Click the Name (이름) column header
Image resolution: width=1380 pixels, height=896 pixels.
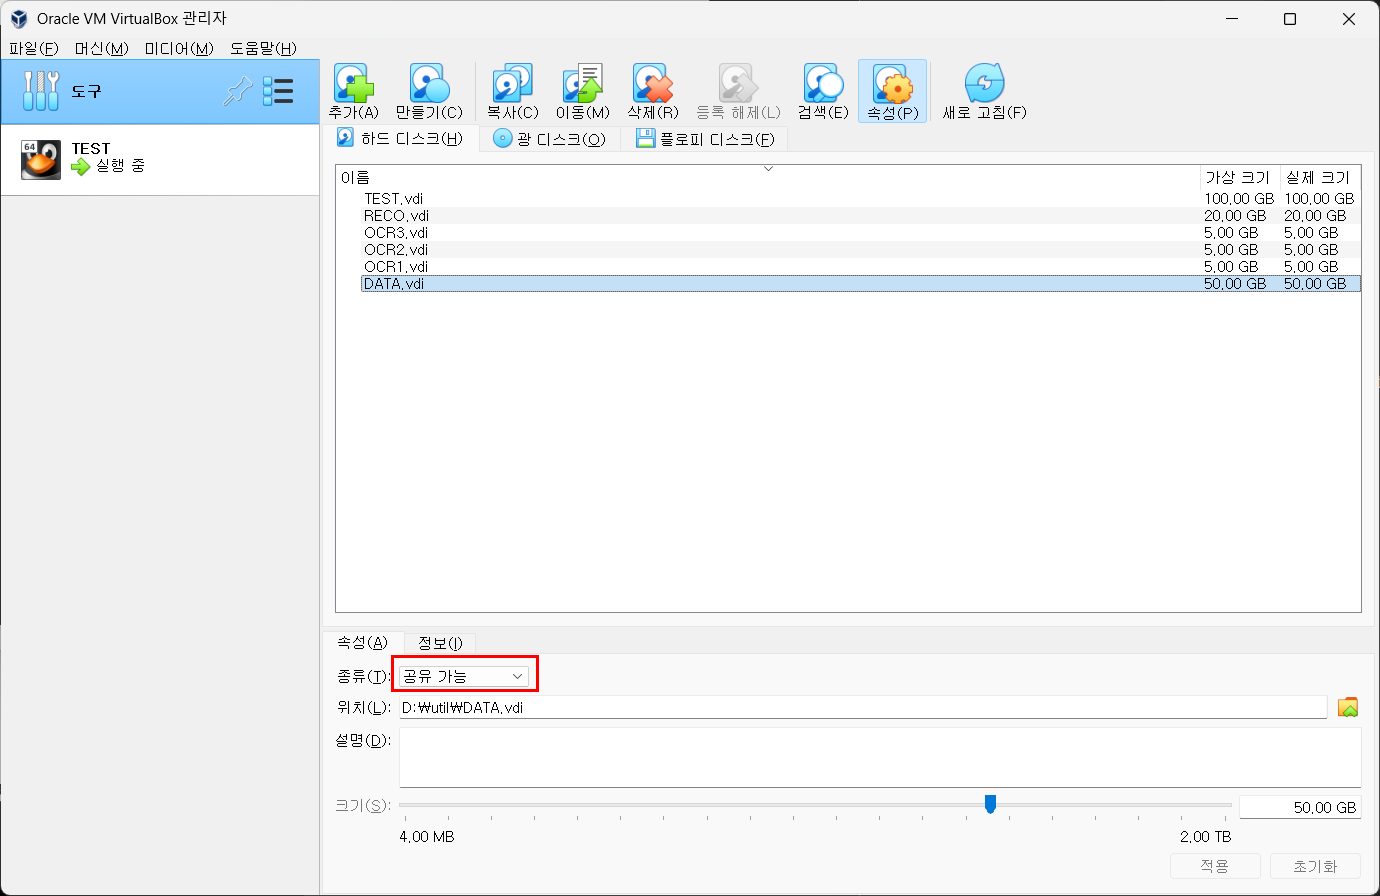click(x=767, y=177)
